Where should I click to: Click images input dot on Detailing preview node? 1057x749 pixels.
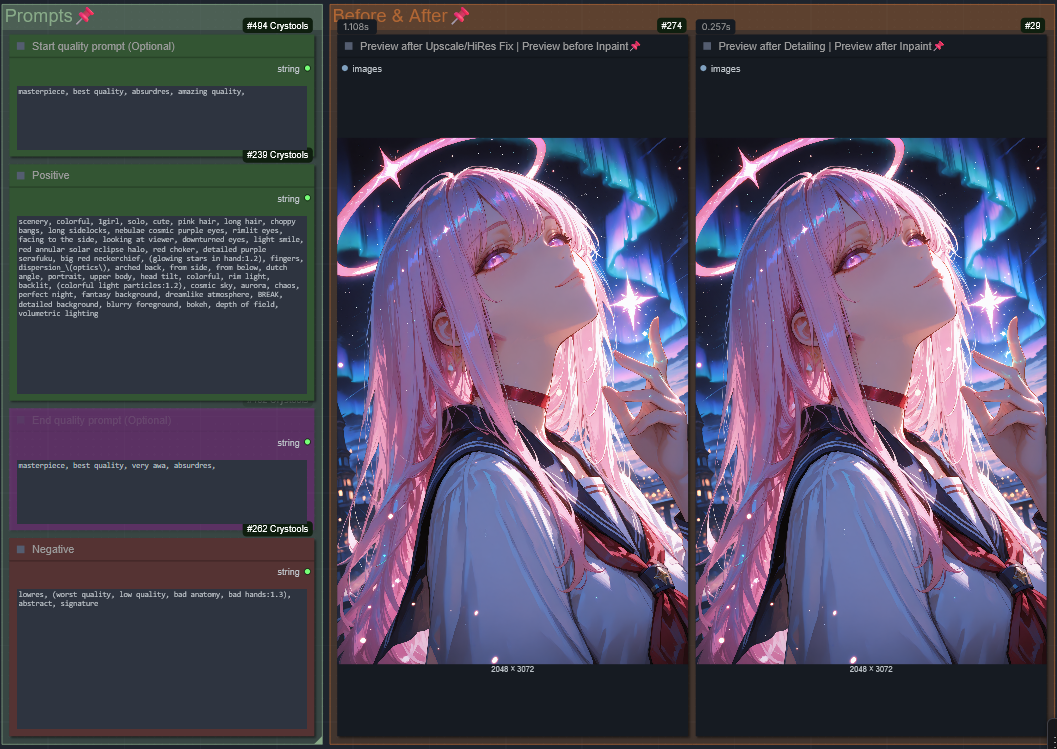[x=703, y=69]
